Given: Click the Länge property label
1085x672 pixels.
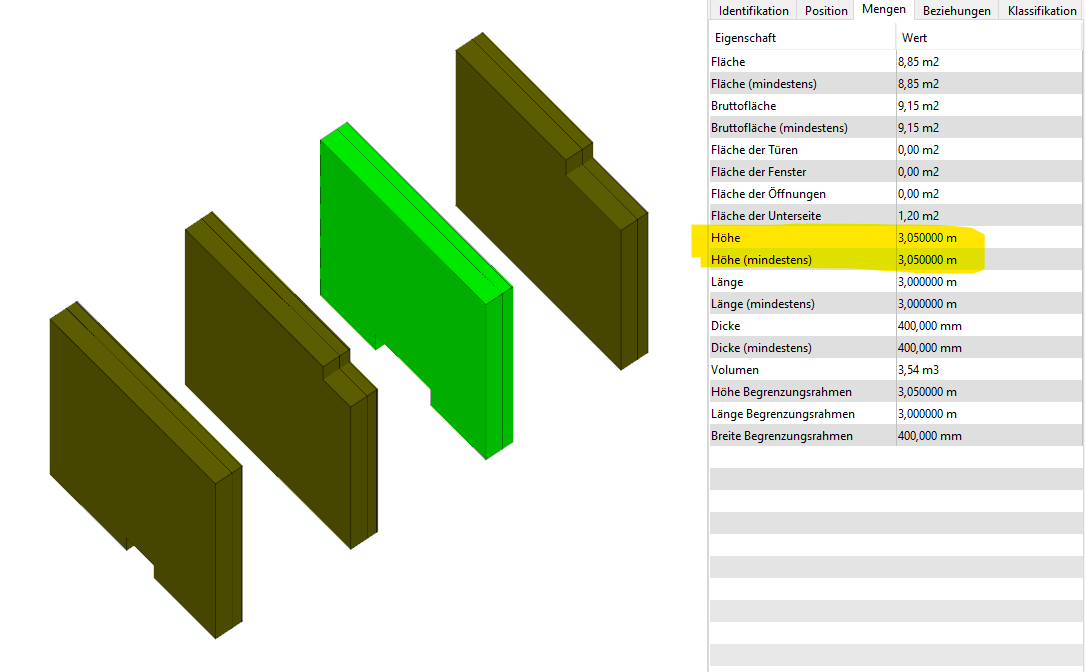Looking at the screenshot, I should (x=727, y=282).
